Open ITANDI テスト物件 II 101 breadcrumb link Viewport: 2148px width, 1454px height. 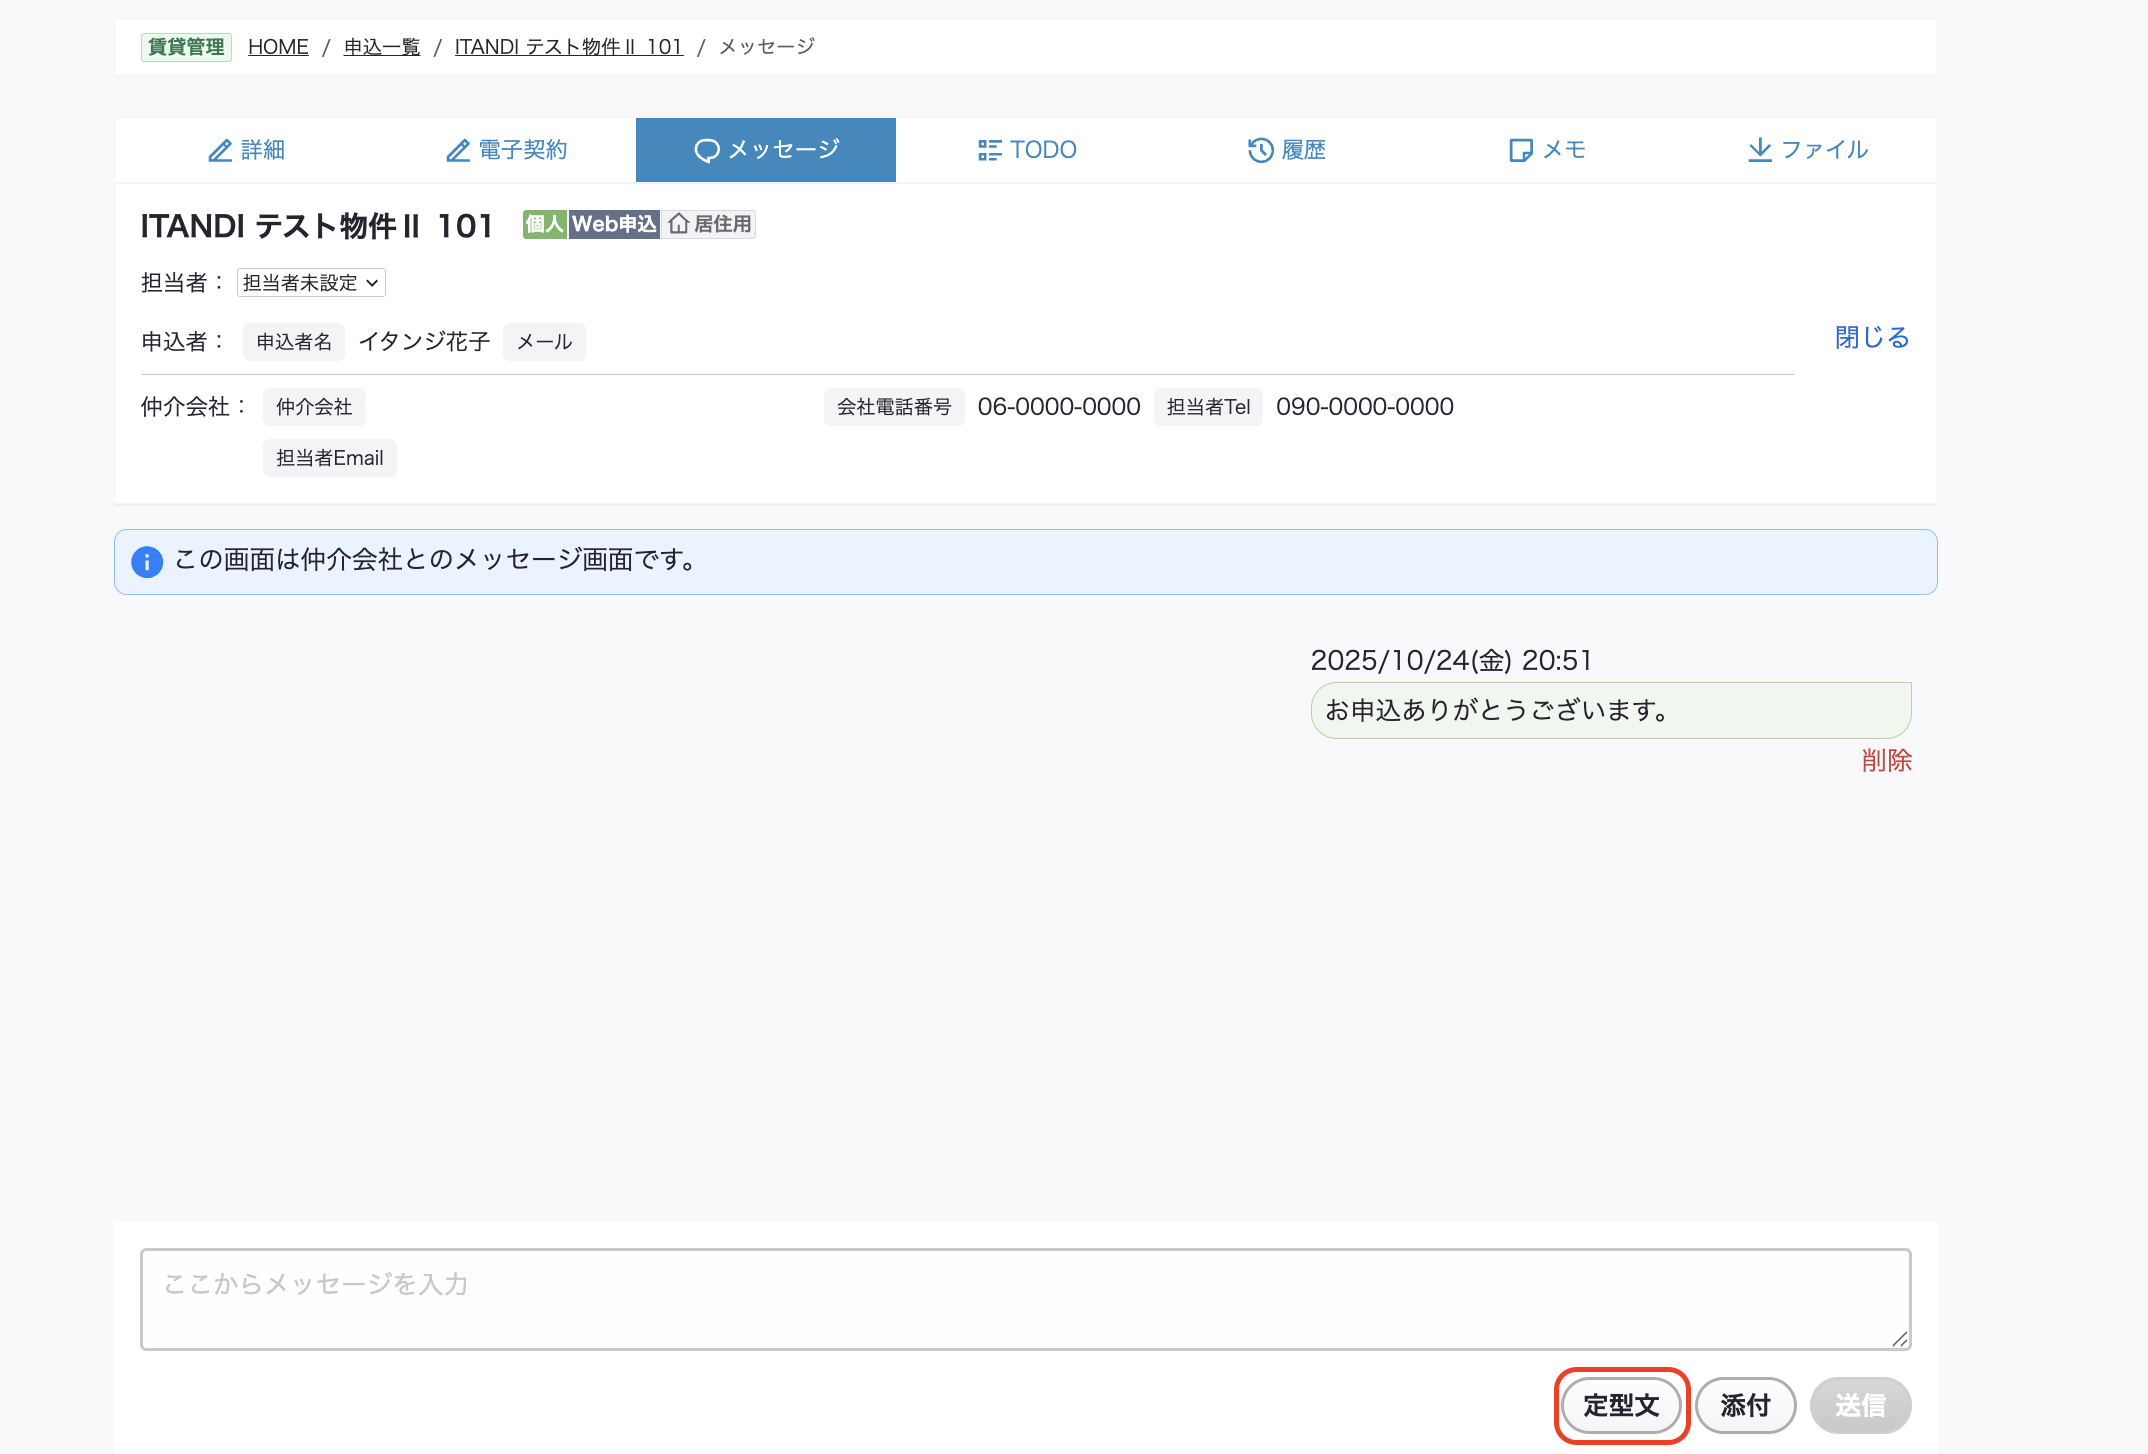click(x=569, y=47)
